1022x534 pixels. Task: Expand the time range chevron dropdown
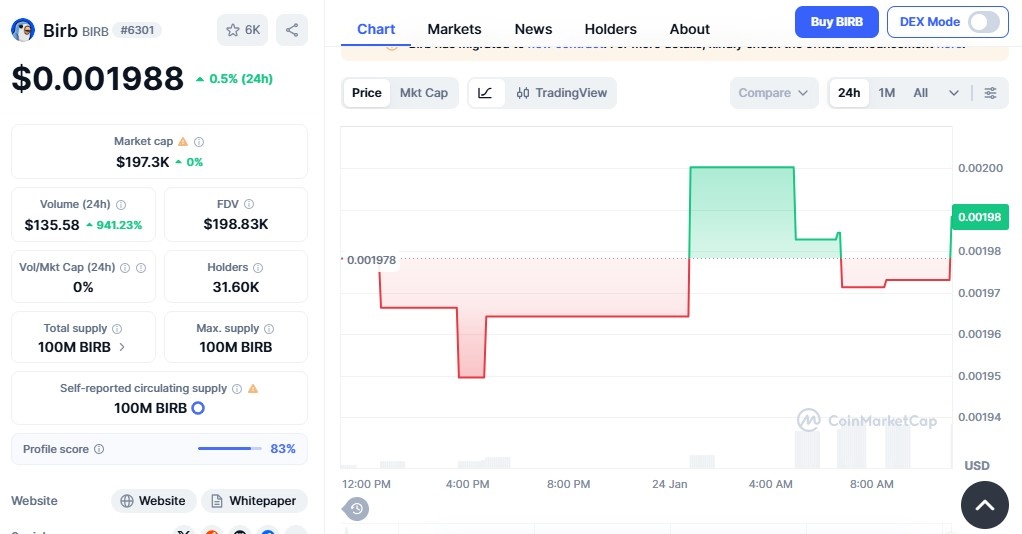(x=953, y=93)
